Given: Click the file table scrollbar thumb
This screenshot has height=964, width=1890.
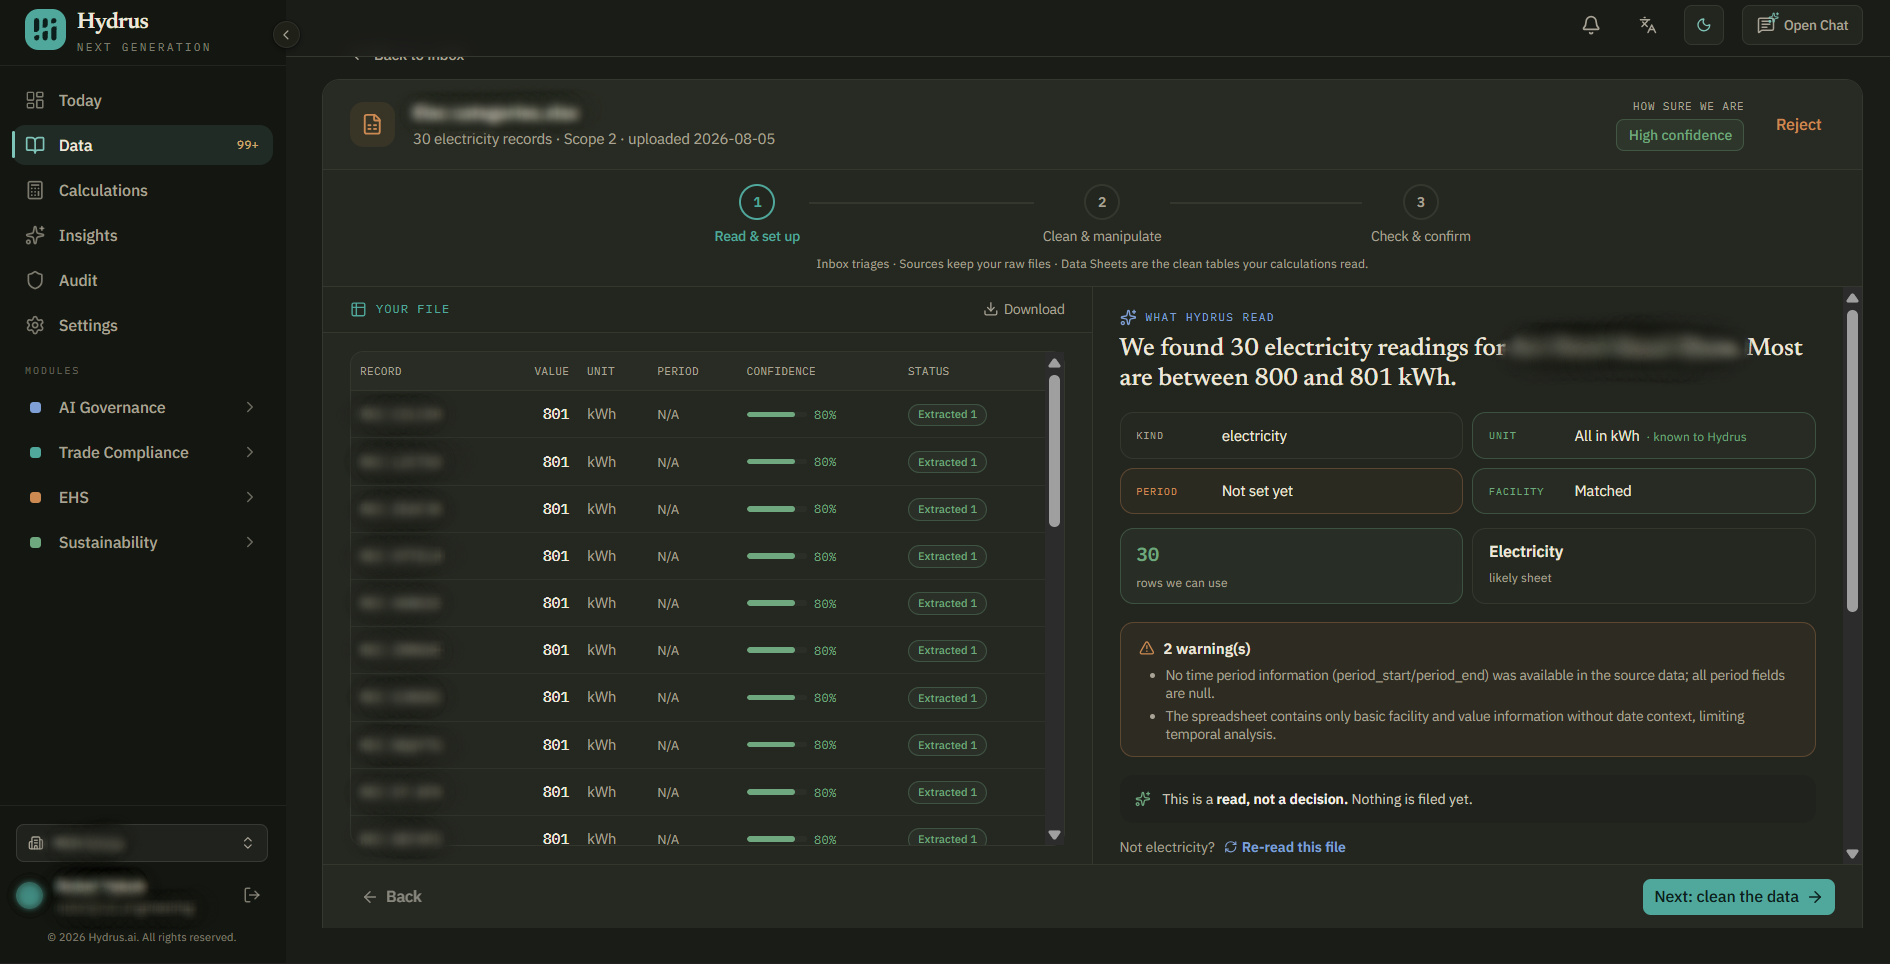Looking at the screenshot, I should tap(1054, 451).
